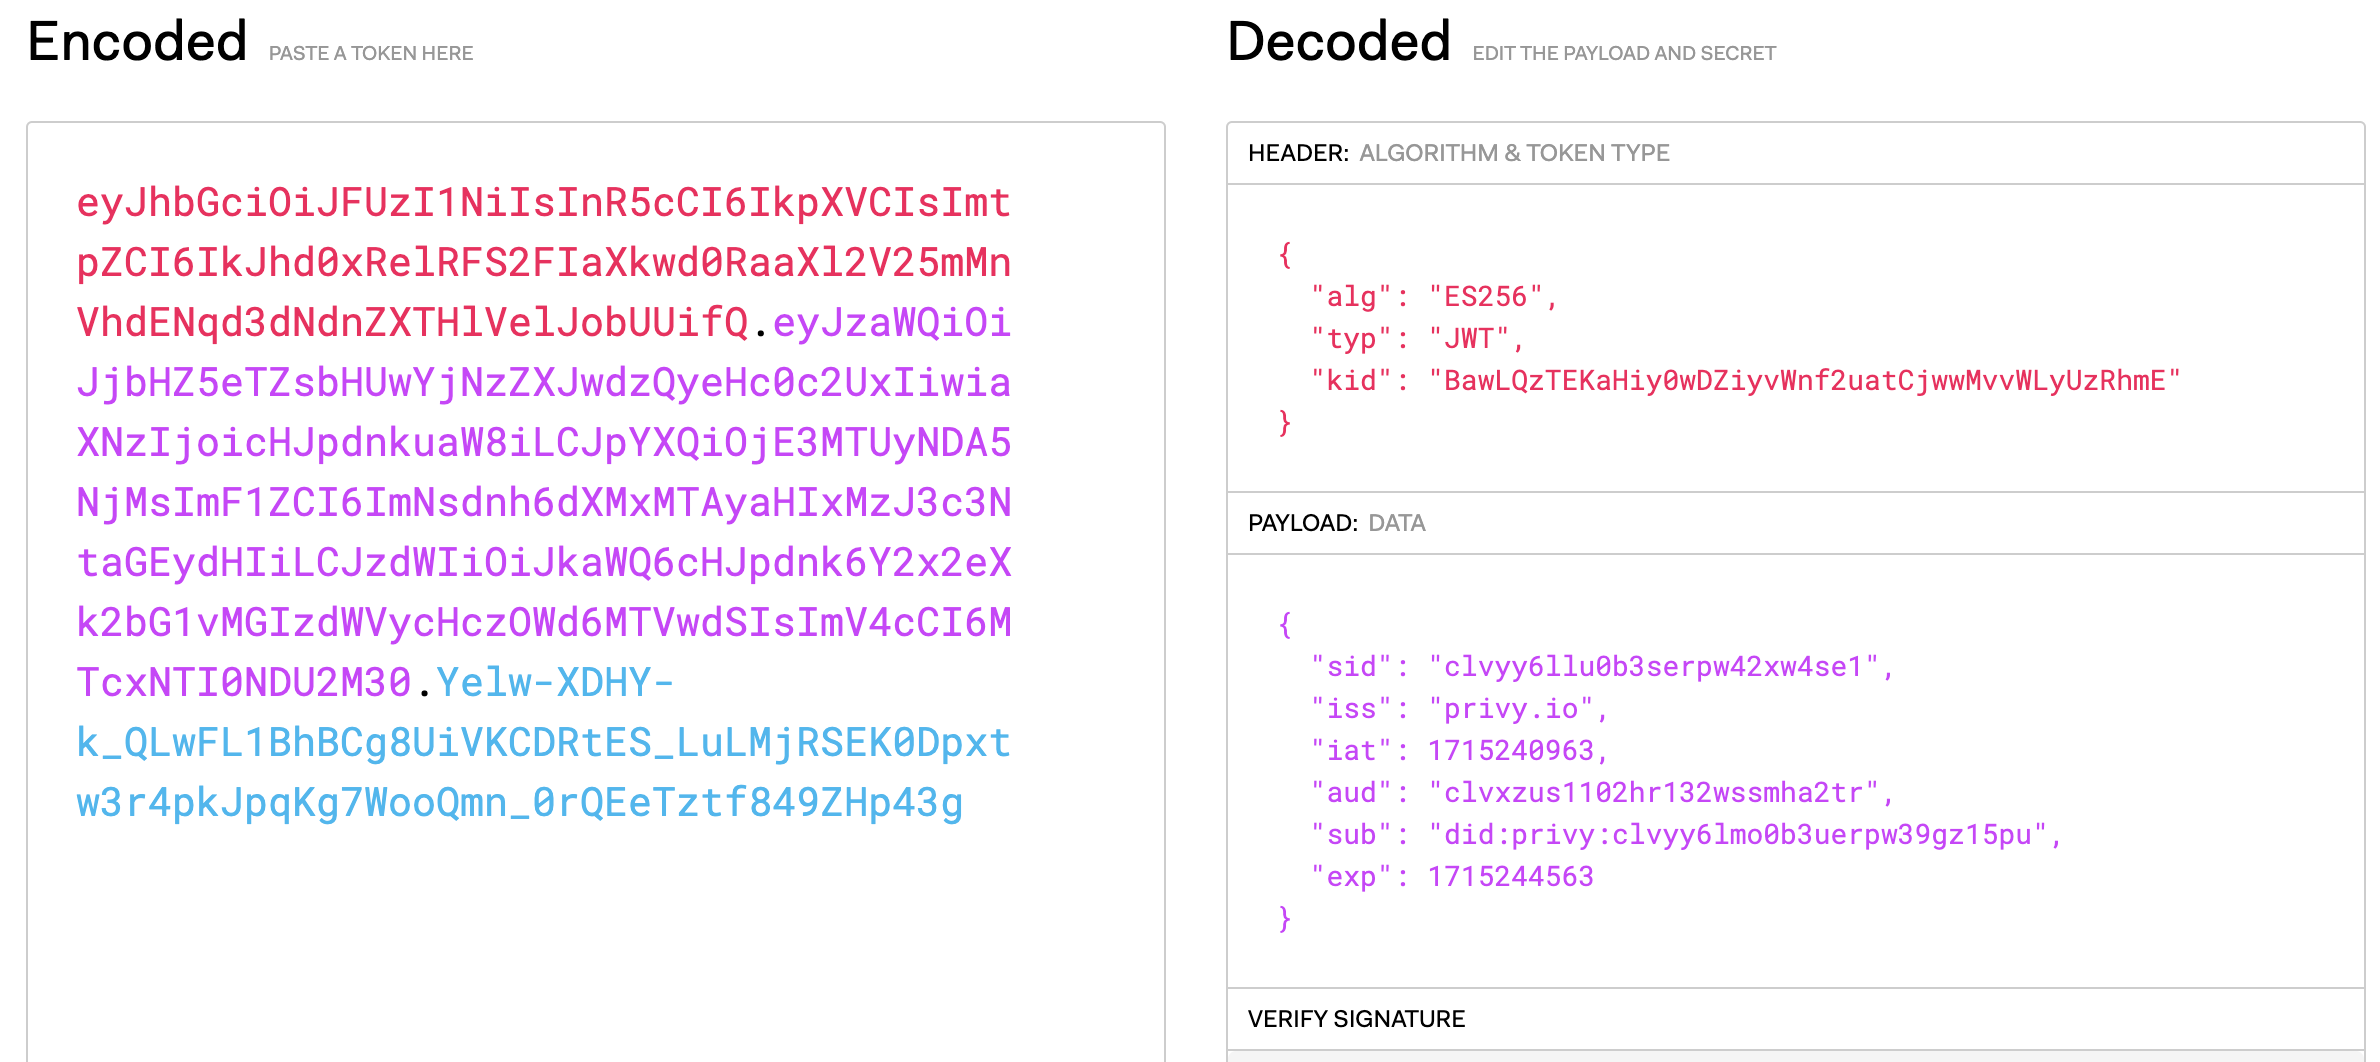The width and height of the screenshot is (2380, 1062).
Task: Click the "iss": "privy.io" payload line
Action: click(x=1459, y=709)
